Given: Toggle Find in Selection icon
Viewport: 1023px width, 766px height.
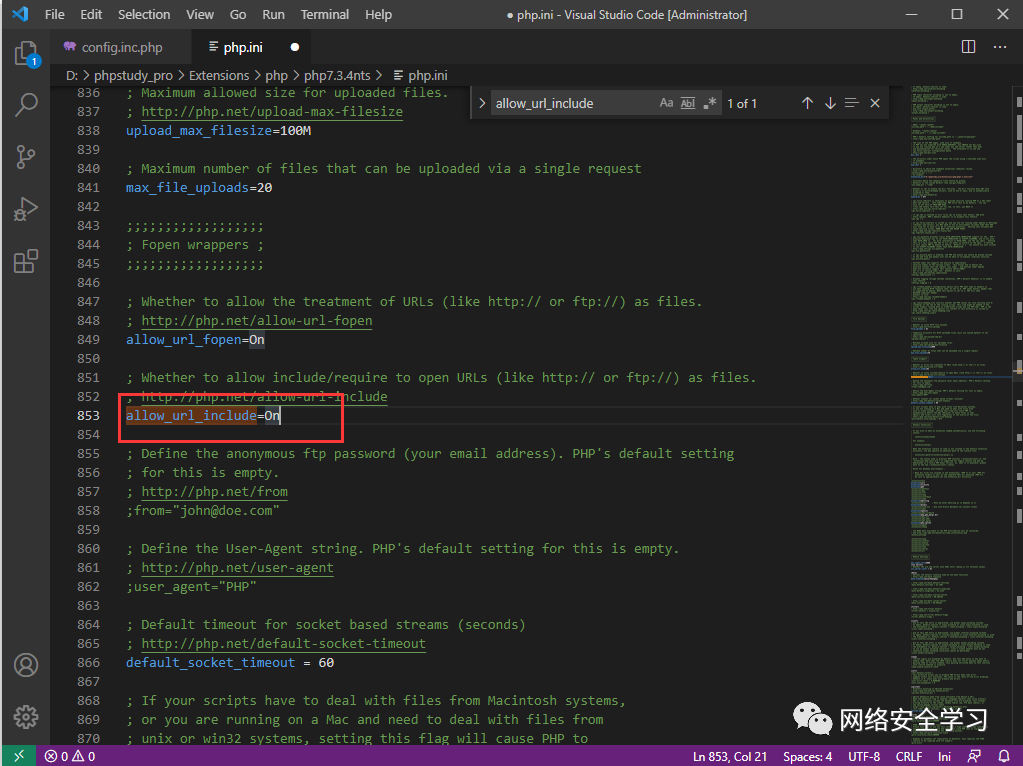Looking at the screenshot, I should tap(851, 103).
